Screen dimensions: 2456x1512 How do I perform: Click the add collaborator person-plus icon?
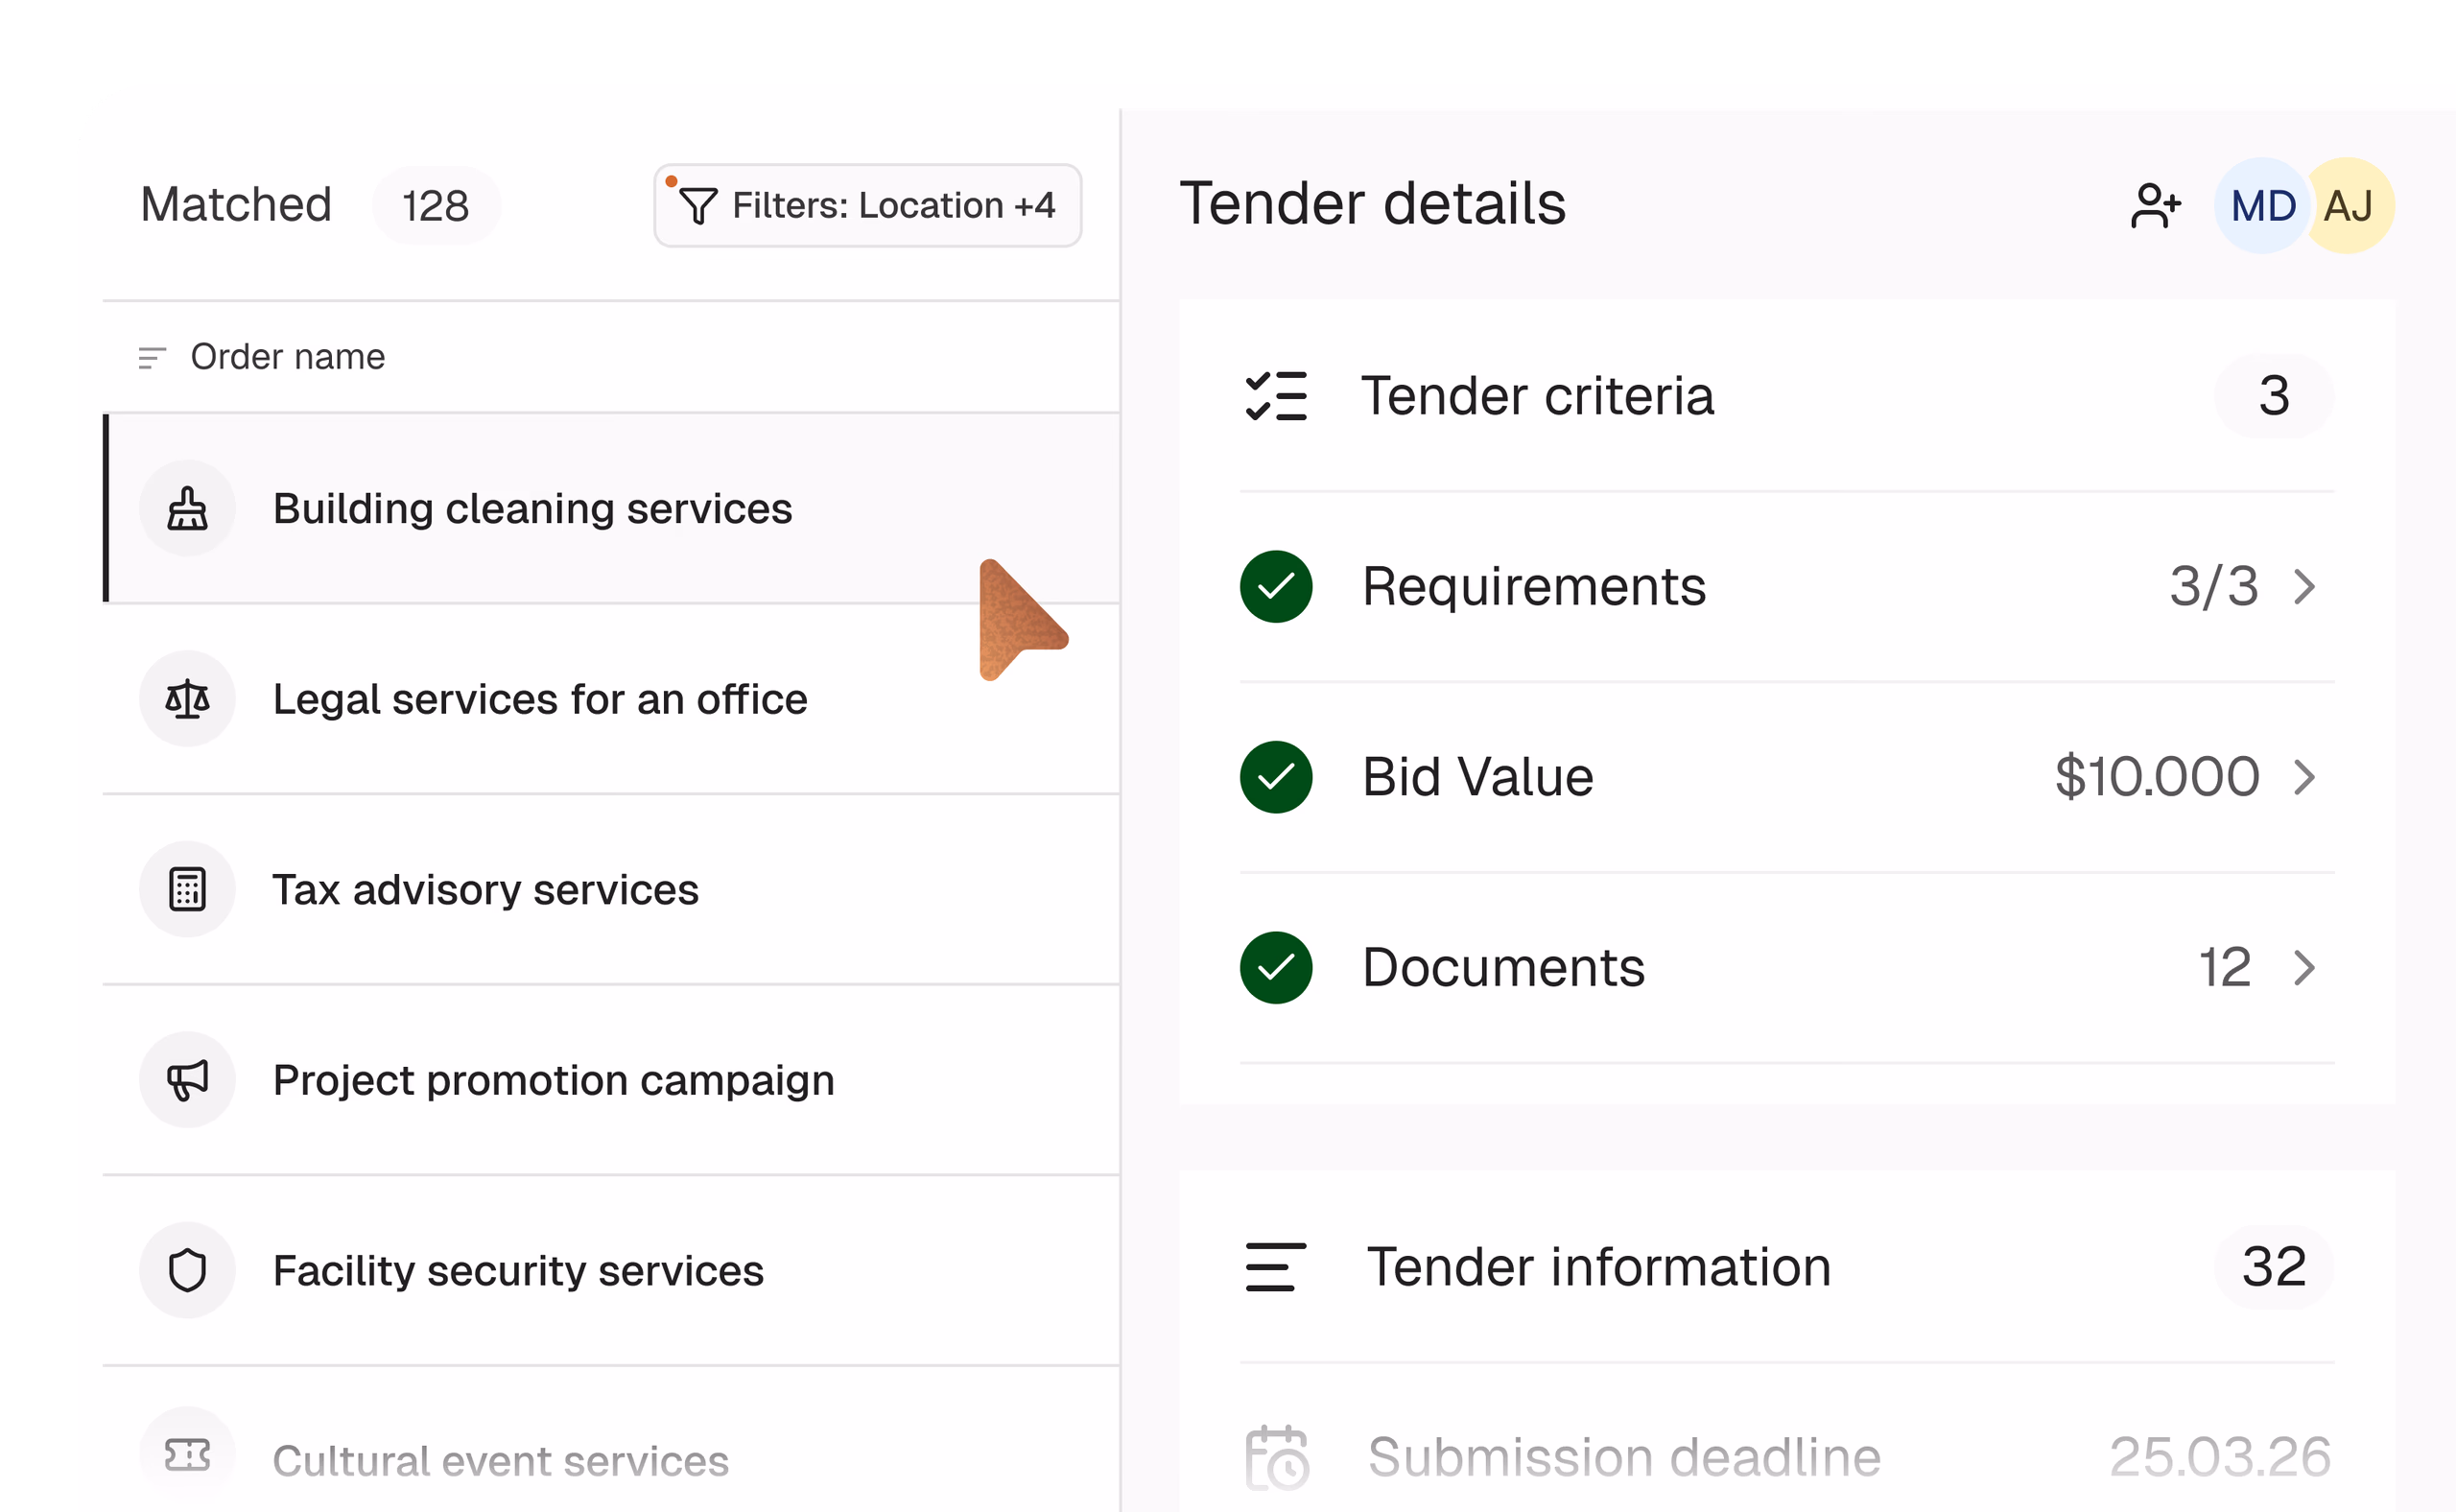tap(2155, 205)
